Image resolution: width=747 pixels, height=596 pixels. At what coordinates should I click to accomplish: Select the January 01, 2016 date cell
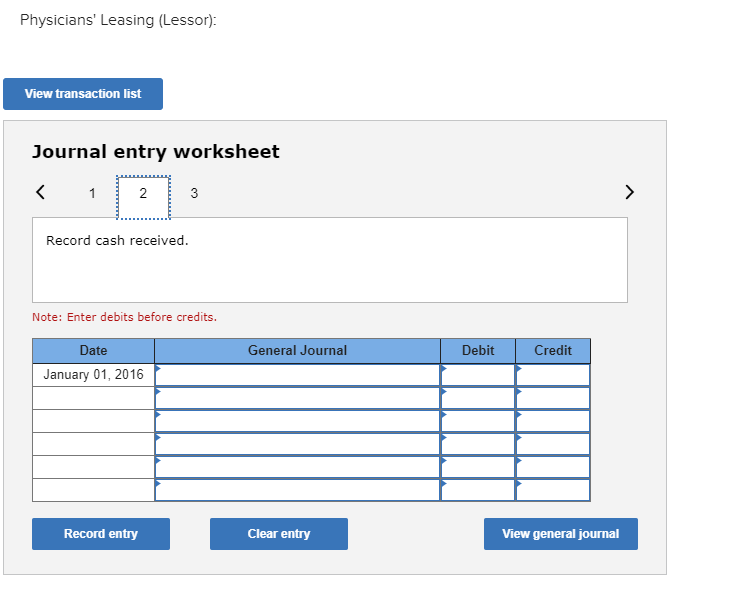click(x=93, y=375)
